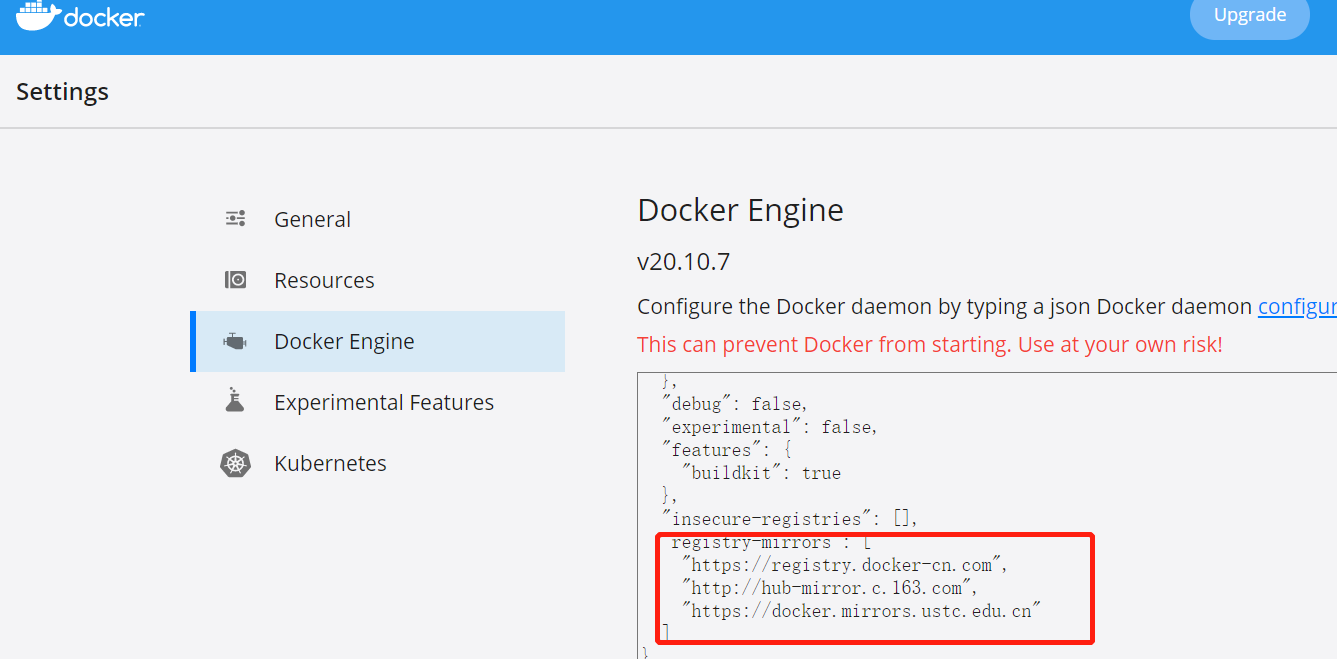Go to Experimental Features settings
The image size is (1337, 659).
click(384, 403)
